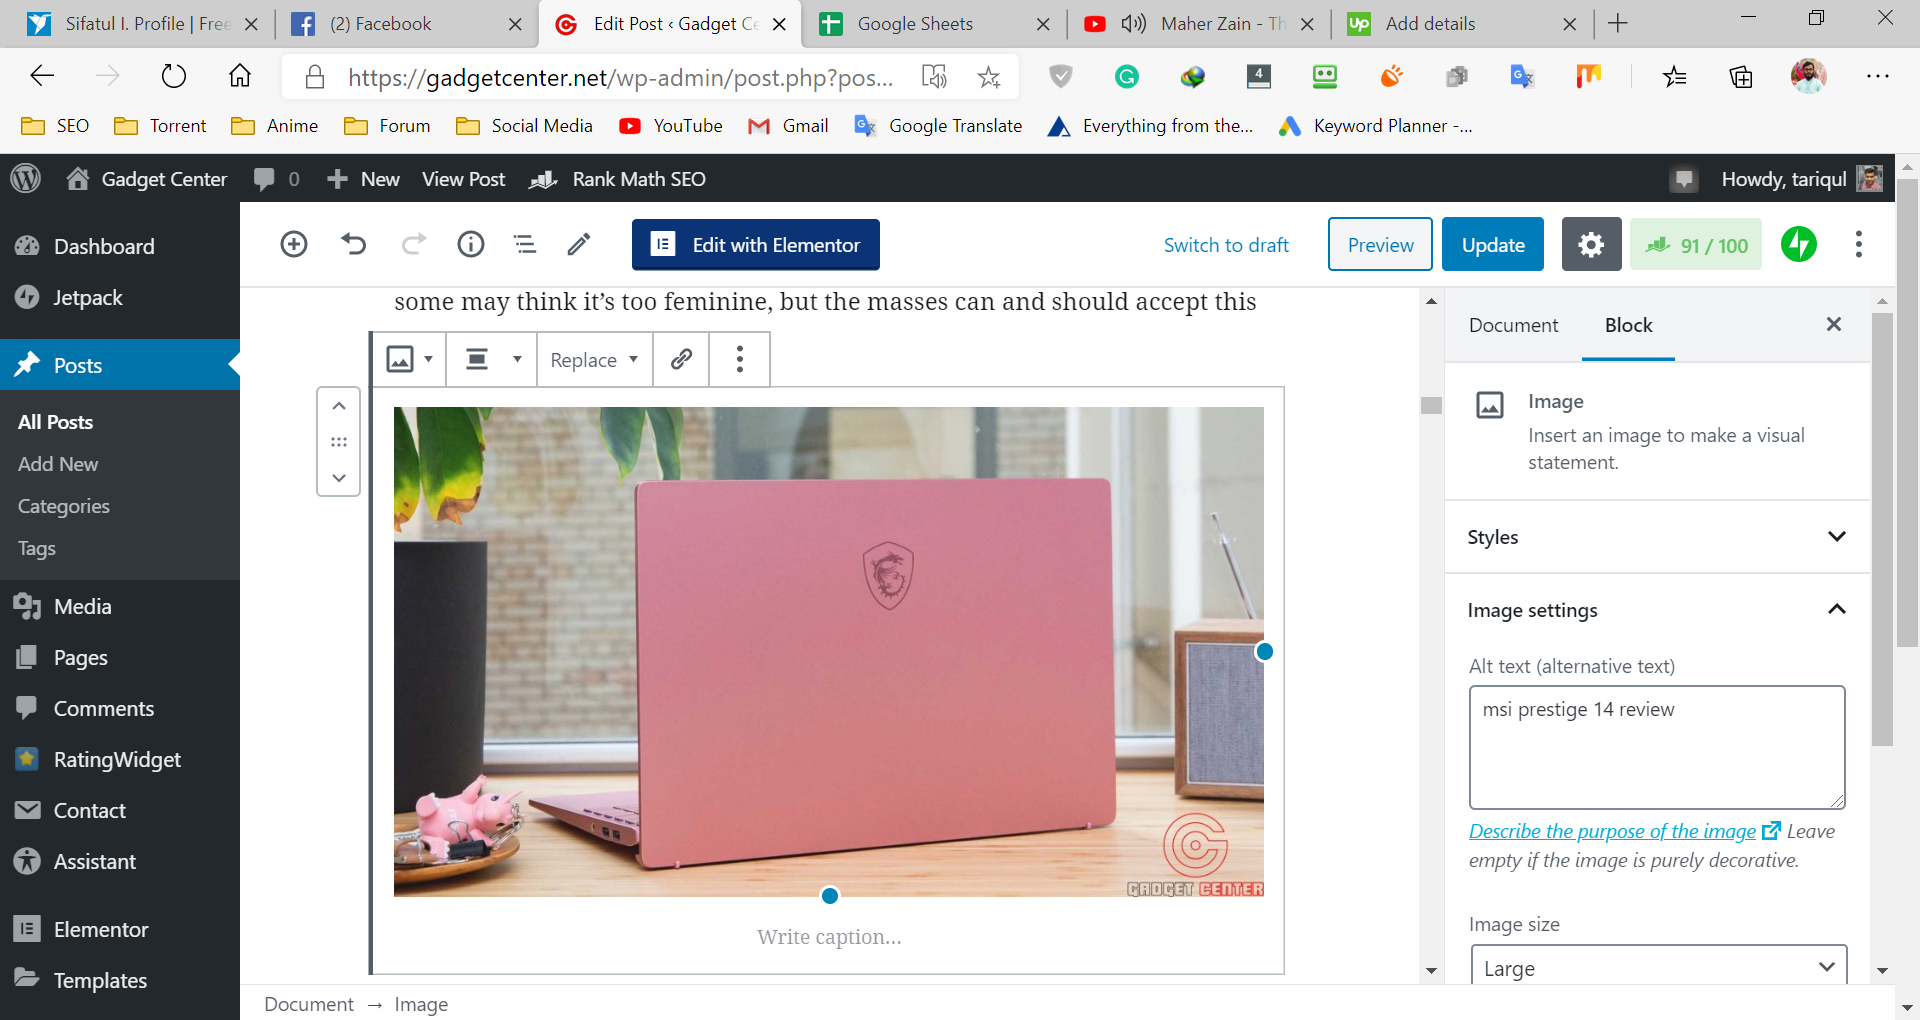Screen dimensions: 1920x1020
Task: Open Media in the sidebar menu
Action: [x=82, y=606]
